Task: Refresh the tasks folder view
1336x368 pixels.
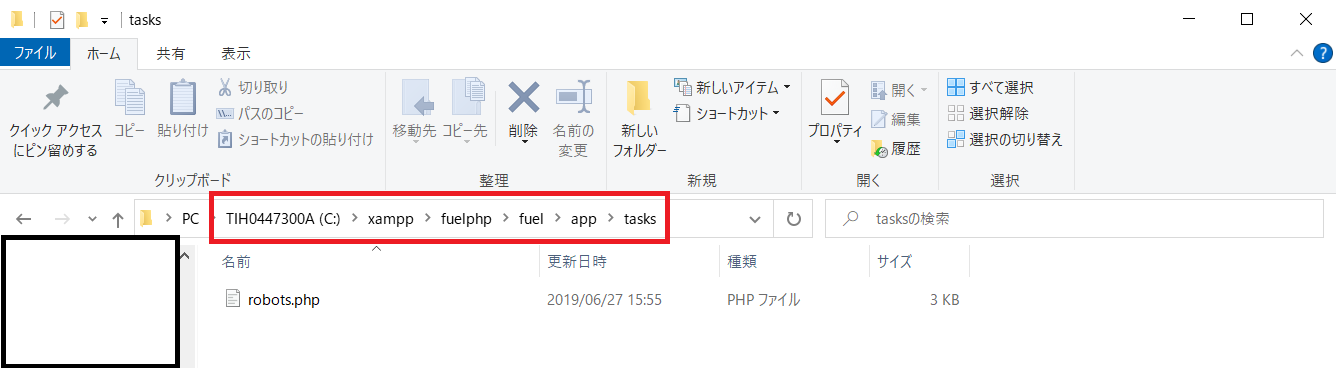Action: (x=793, y=219)
